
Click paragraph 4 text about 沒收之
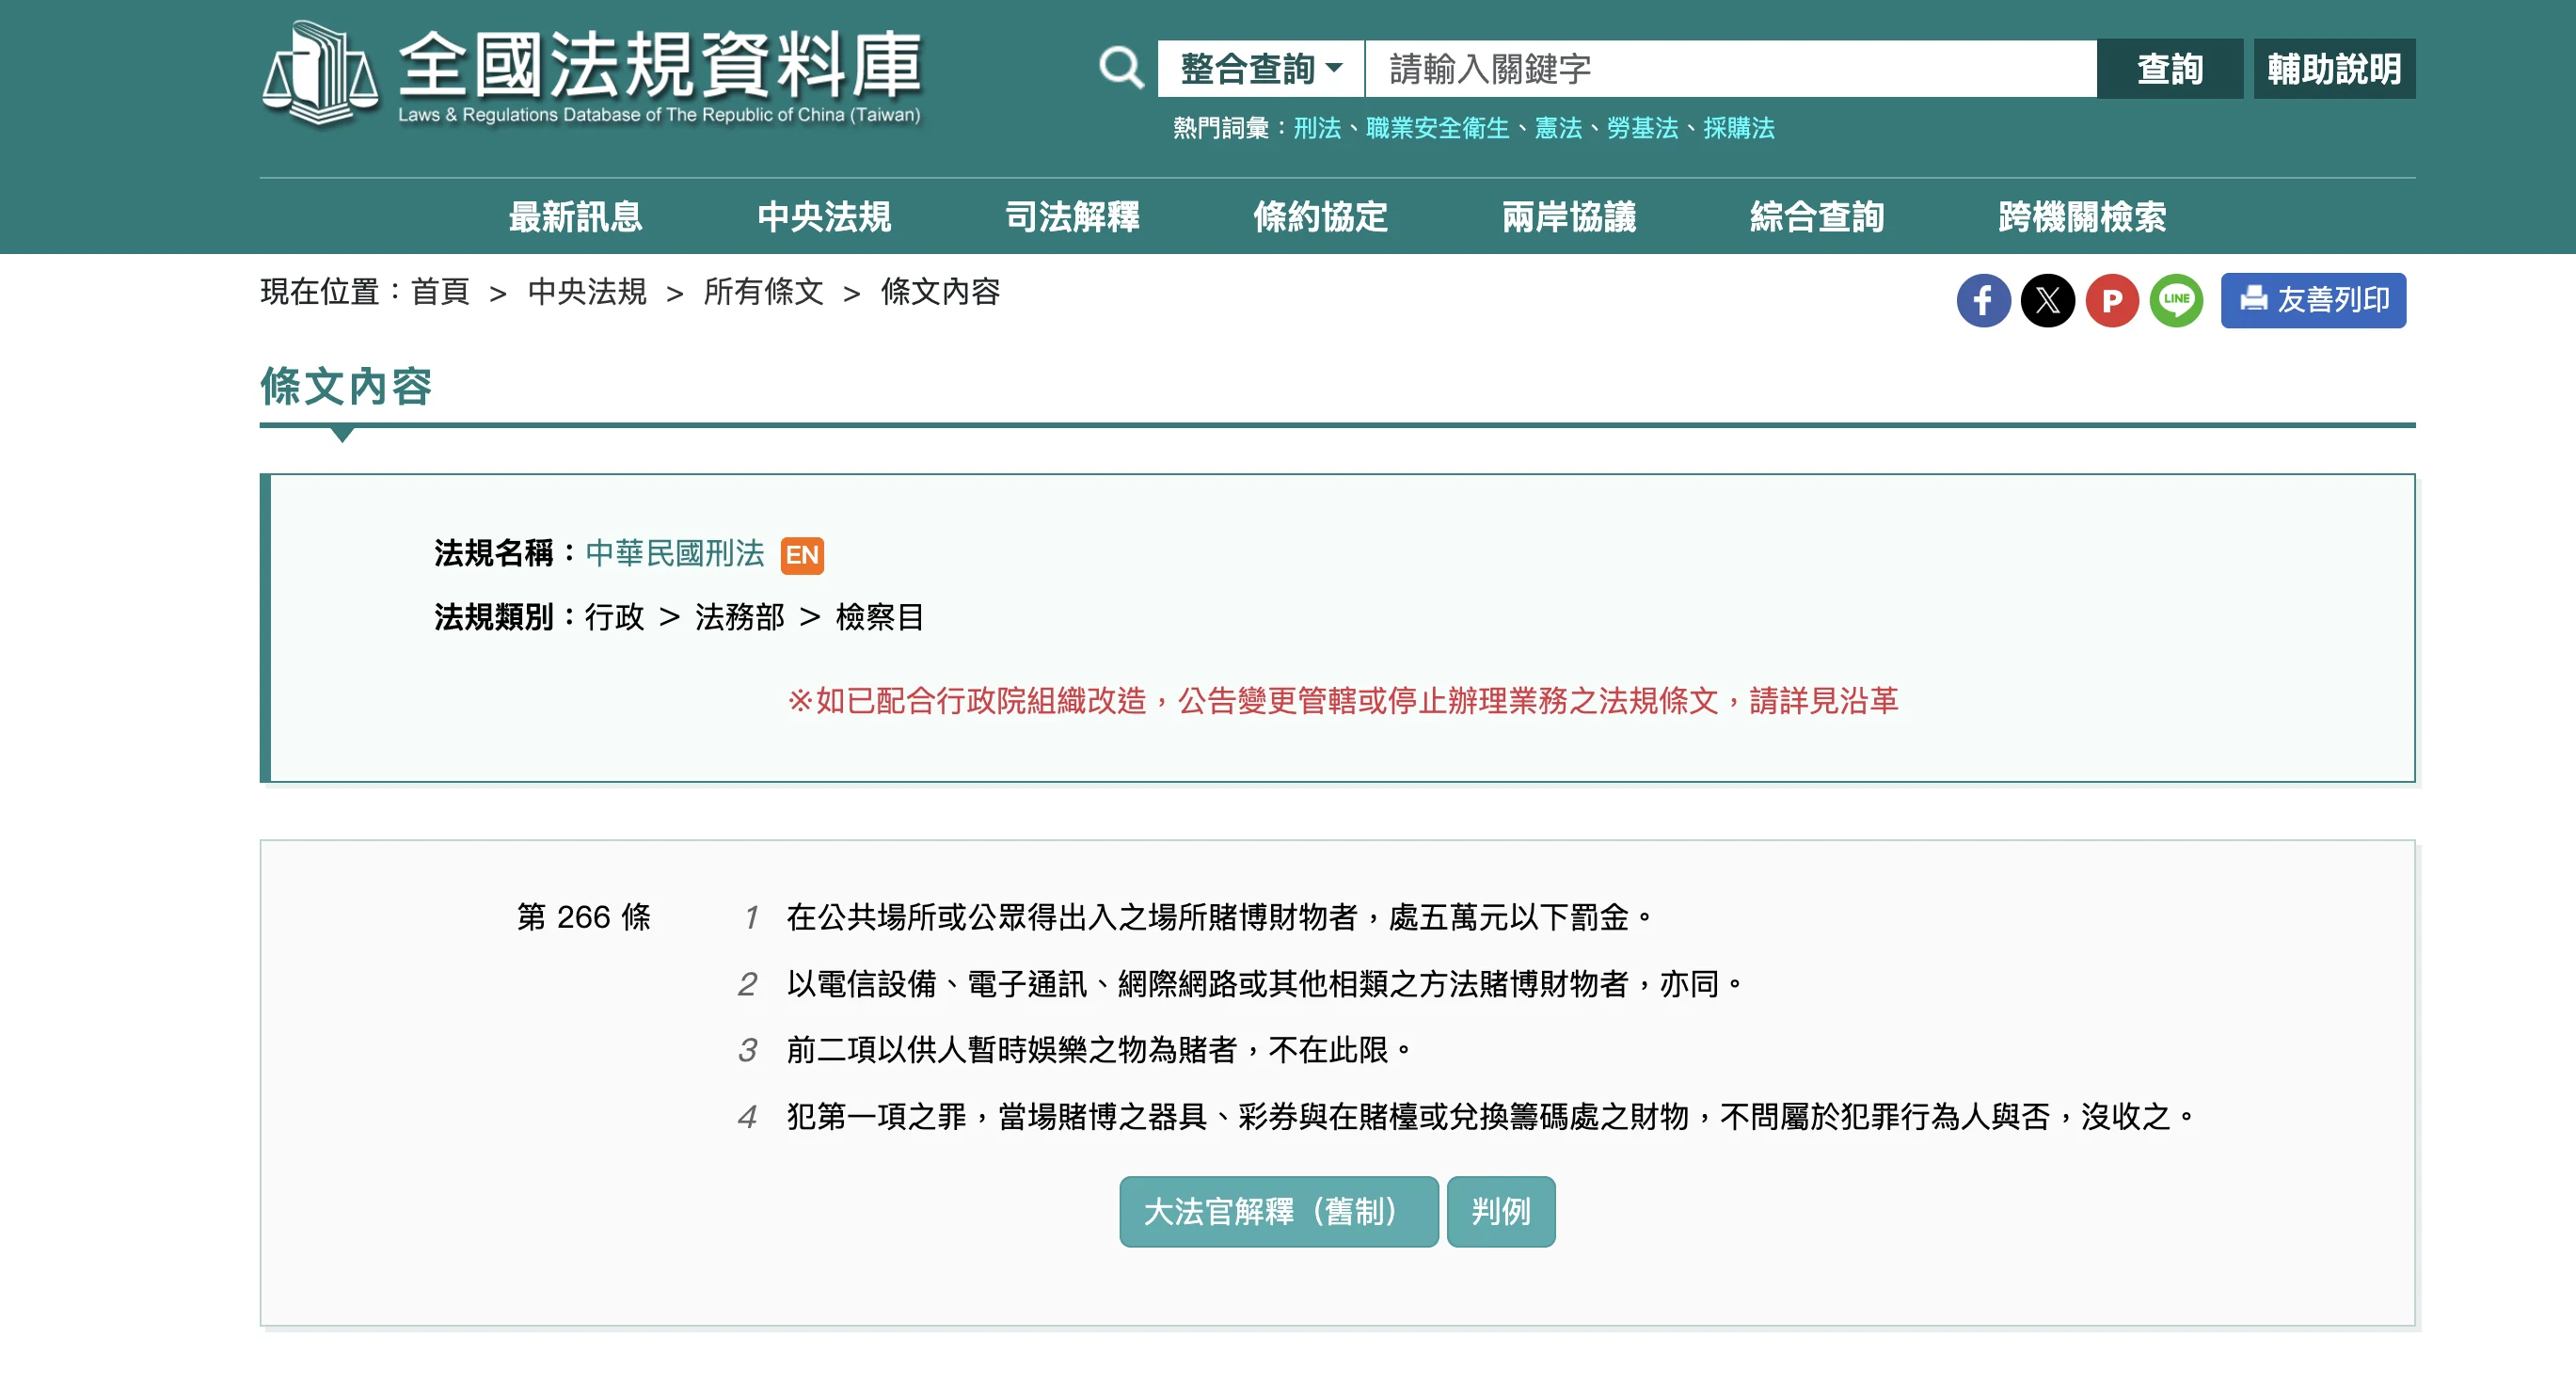point(1490,1116)
